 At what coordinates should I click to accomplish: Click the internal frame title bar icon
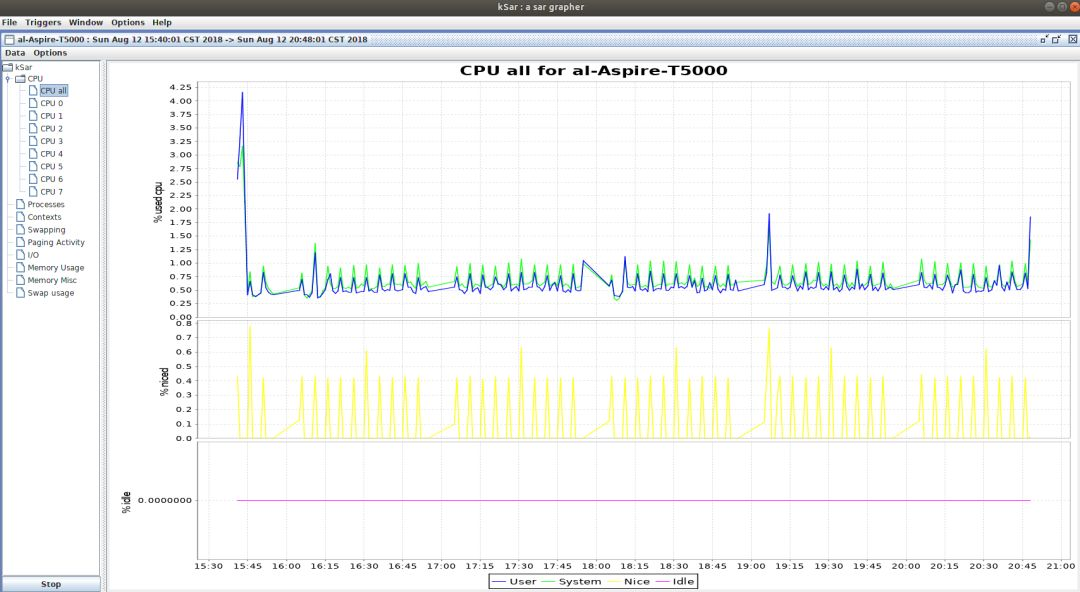pyautogui.click(x=9, y=39)
